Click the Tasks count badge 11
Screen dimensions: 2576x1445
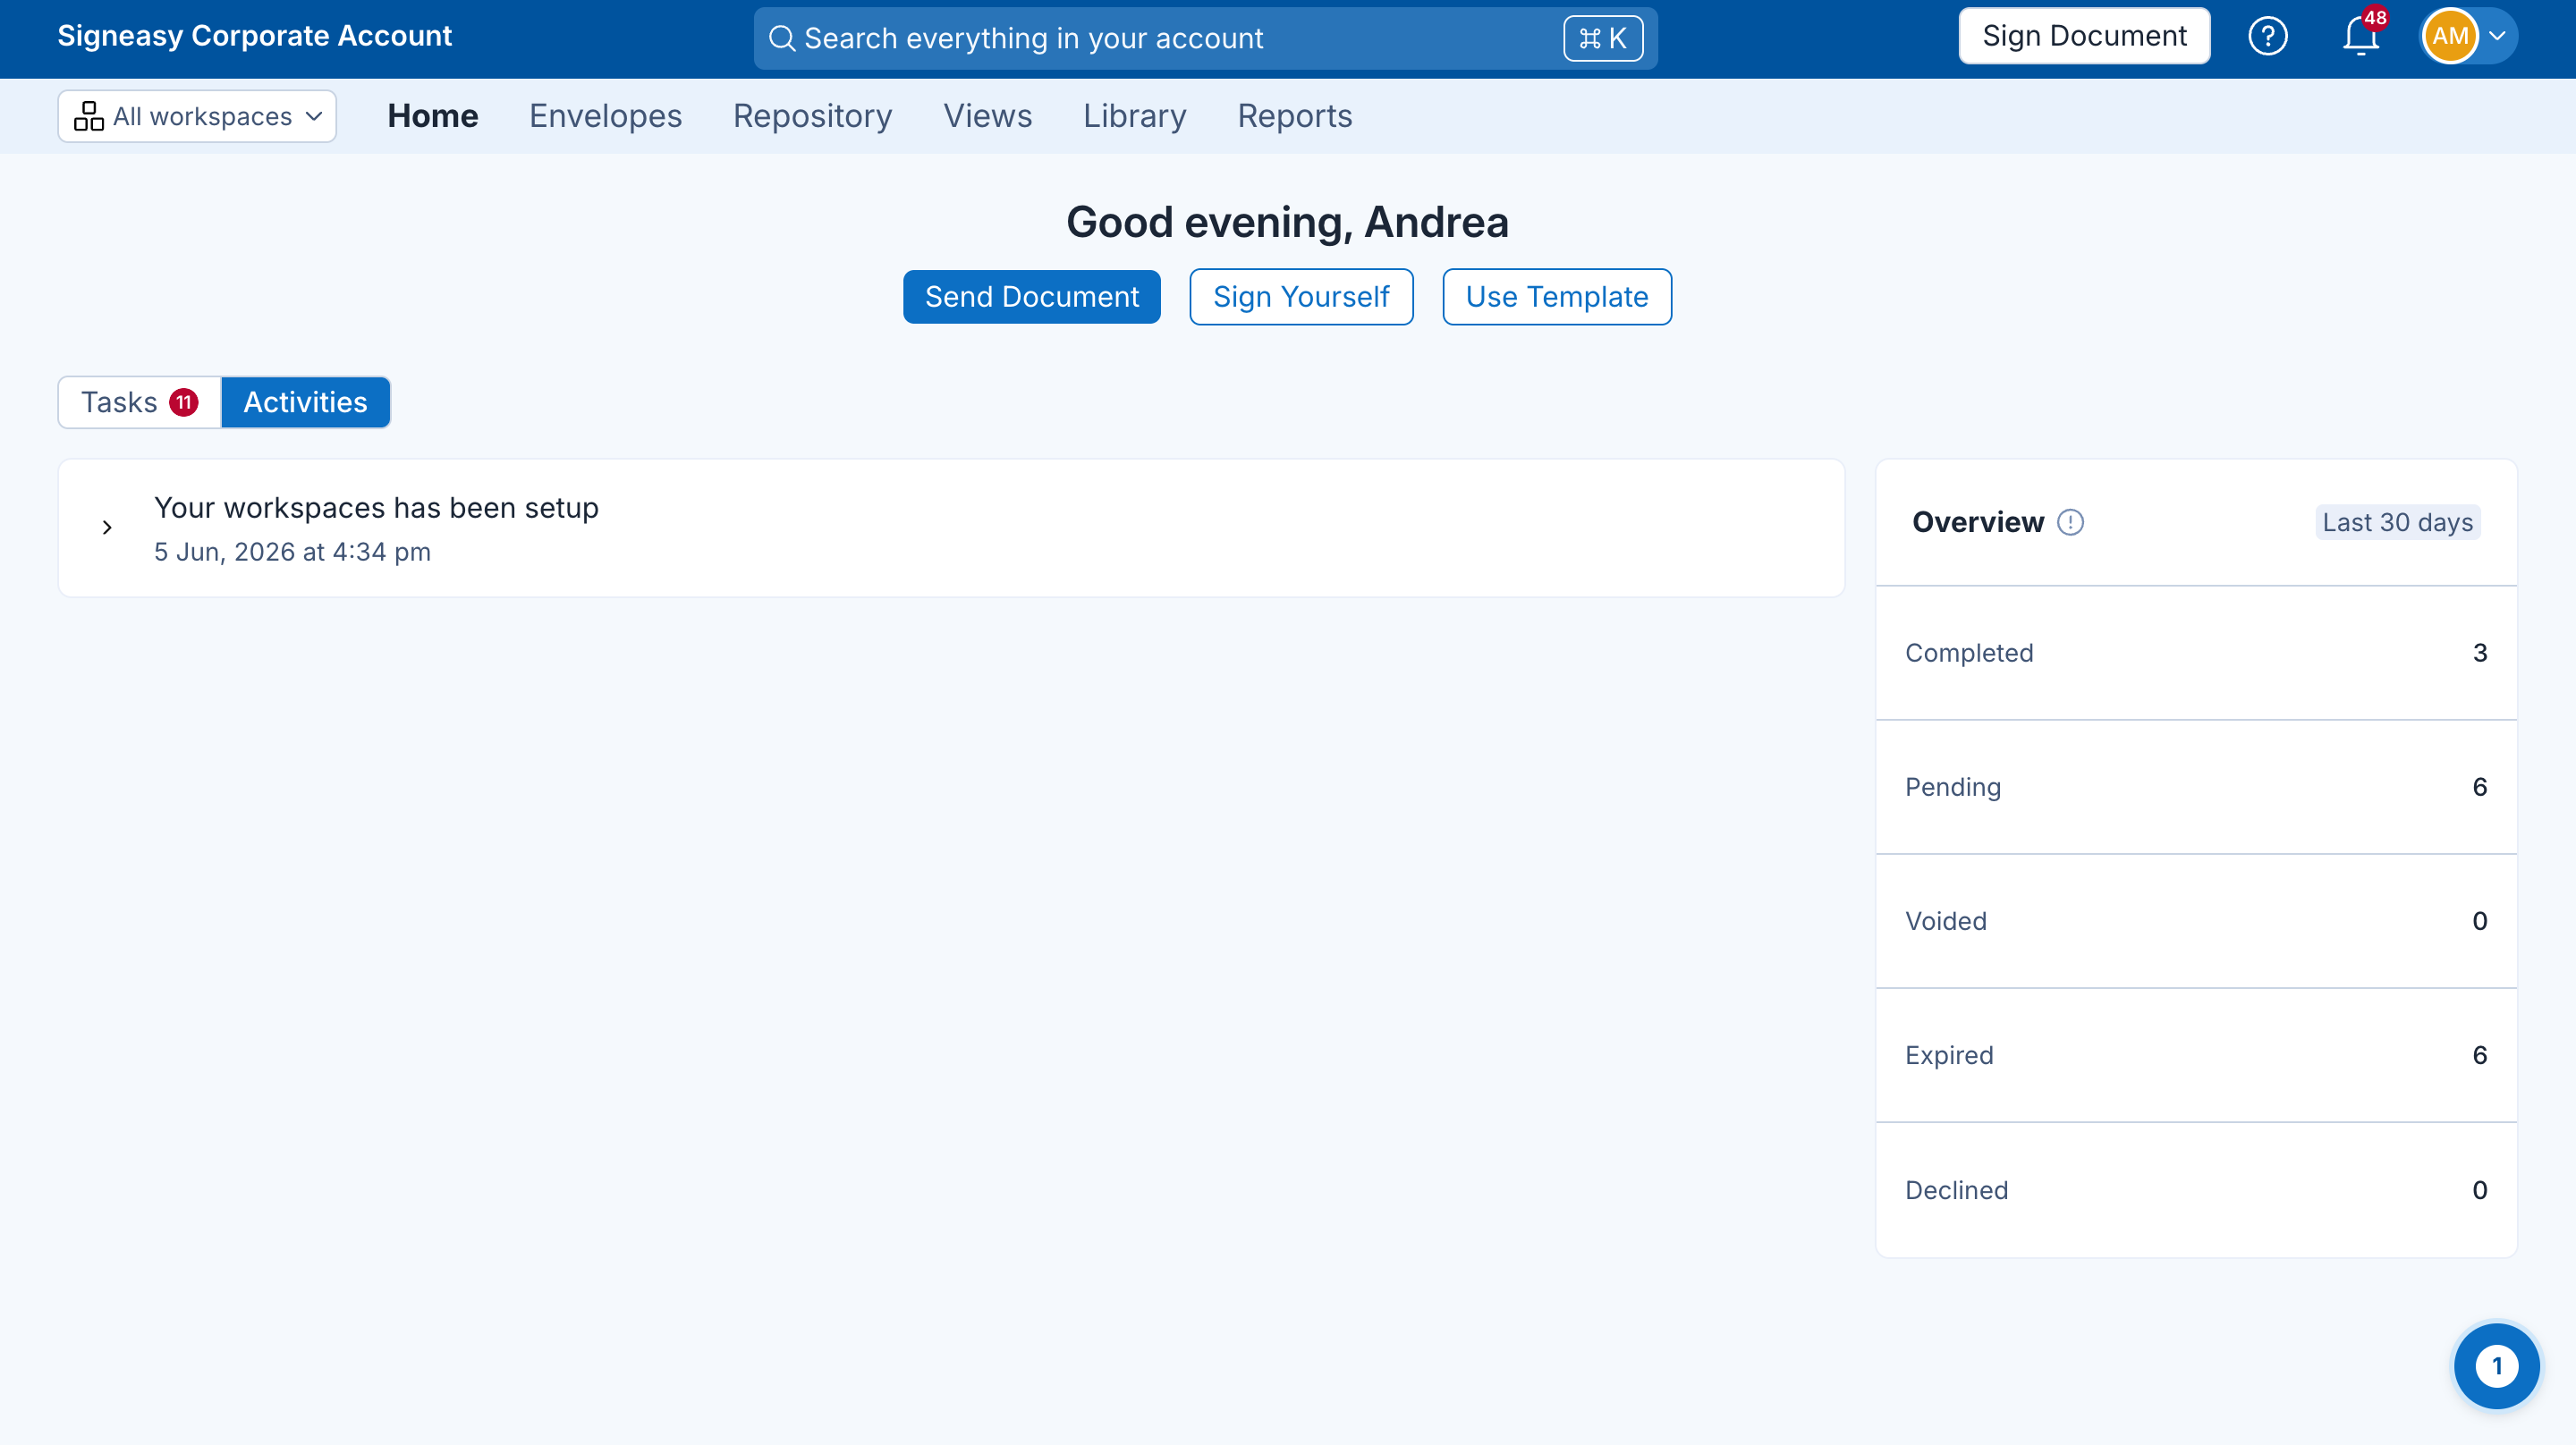(184, 402)
